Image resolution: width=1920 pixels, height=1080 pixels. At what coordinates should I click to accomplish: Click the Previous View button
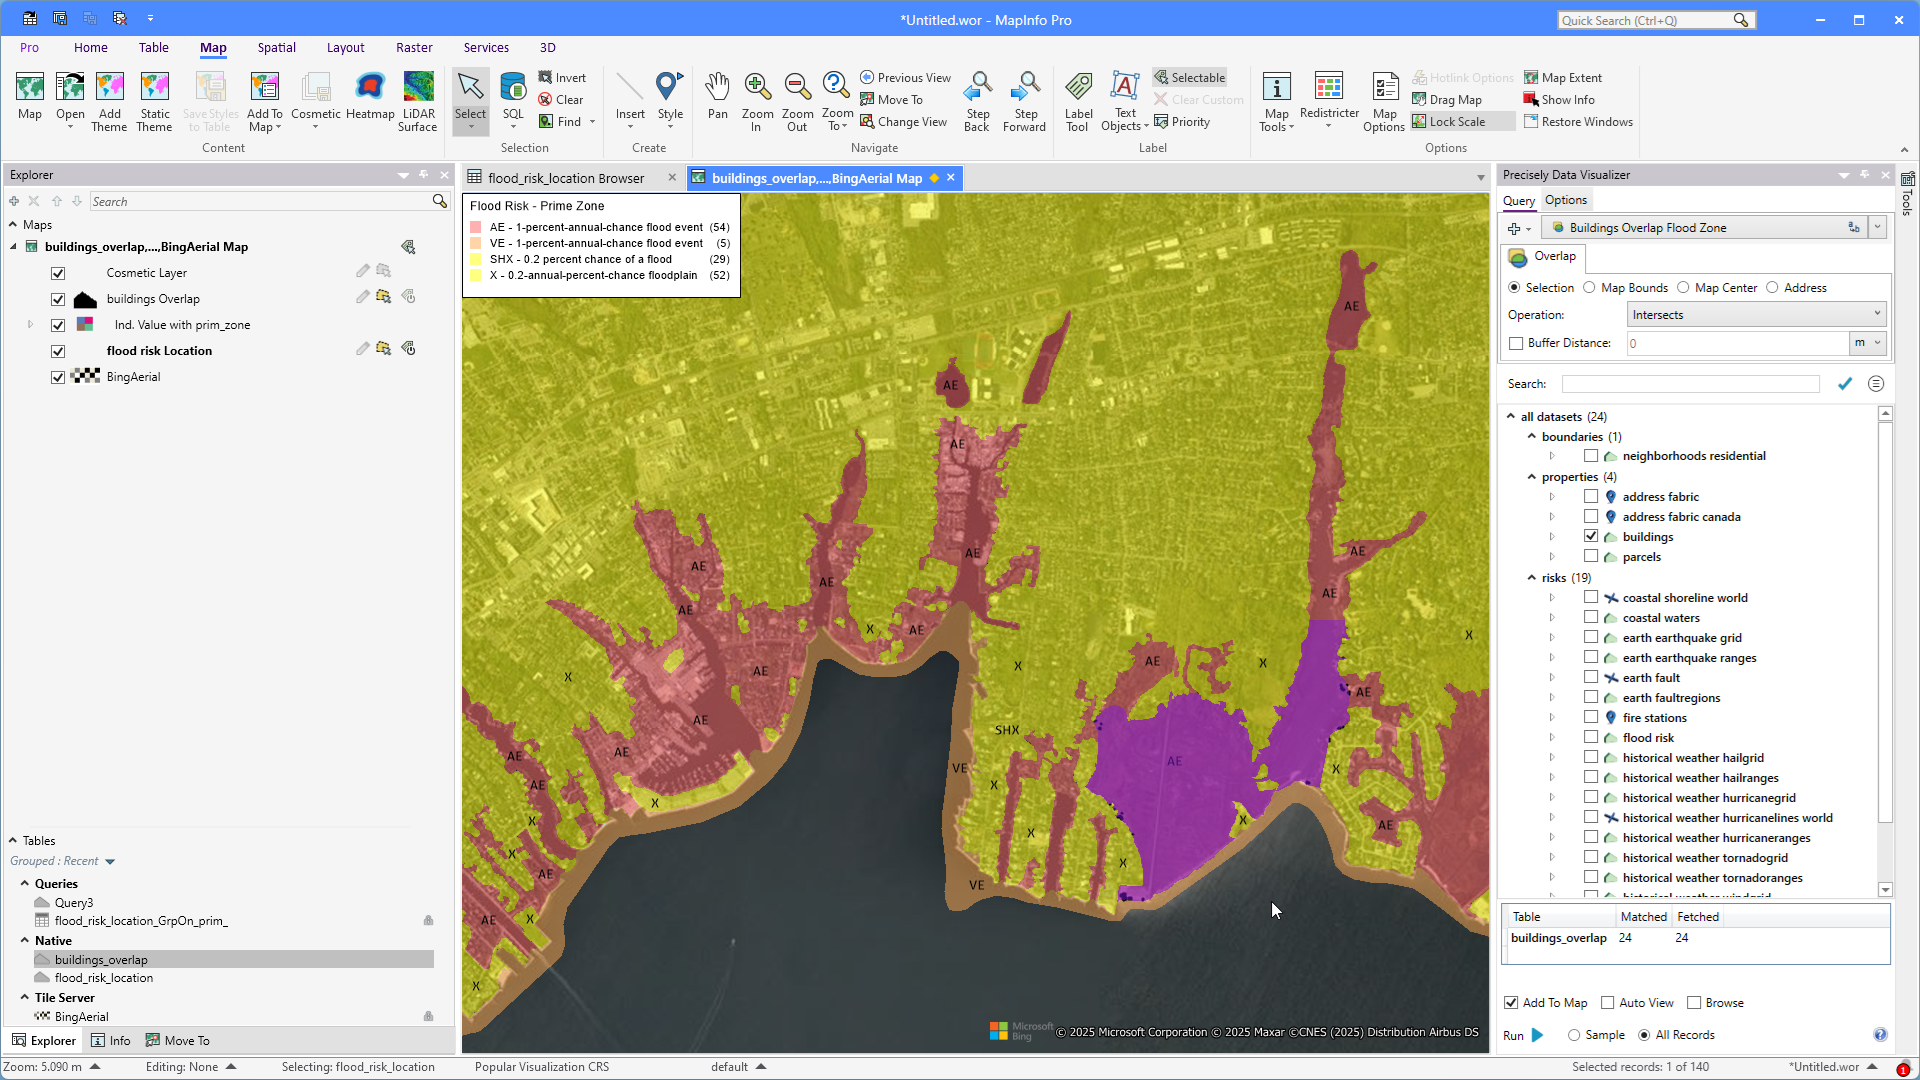(x=906, y=78)
